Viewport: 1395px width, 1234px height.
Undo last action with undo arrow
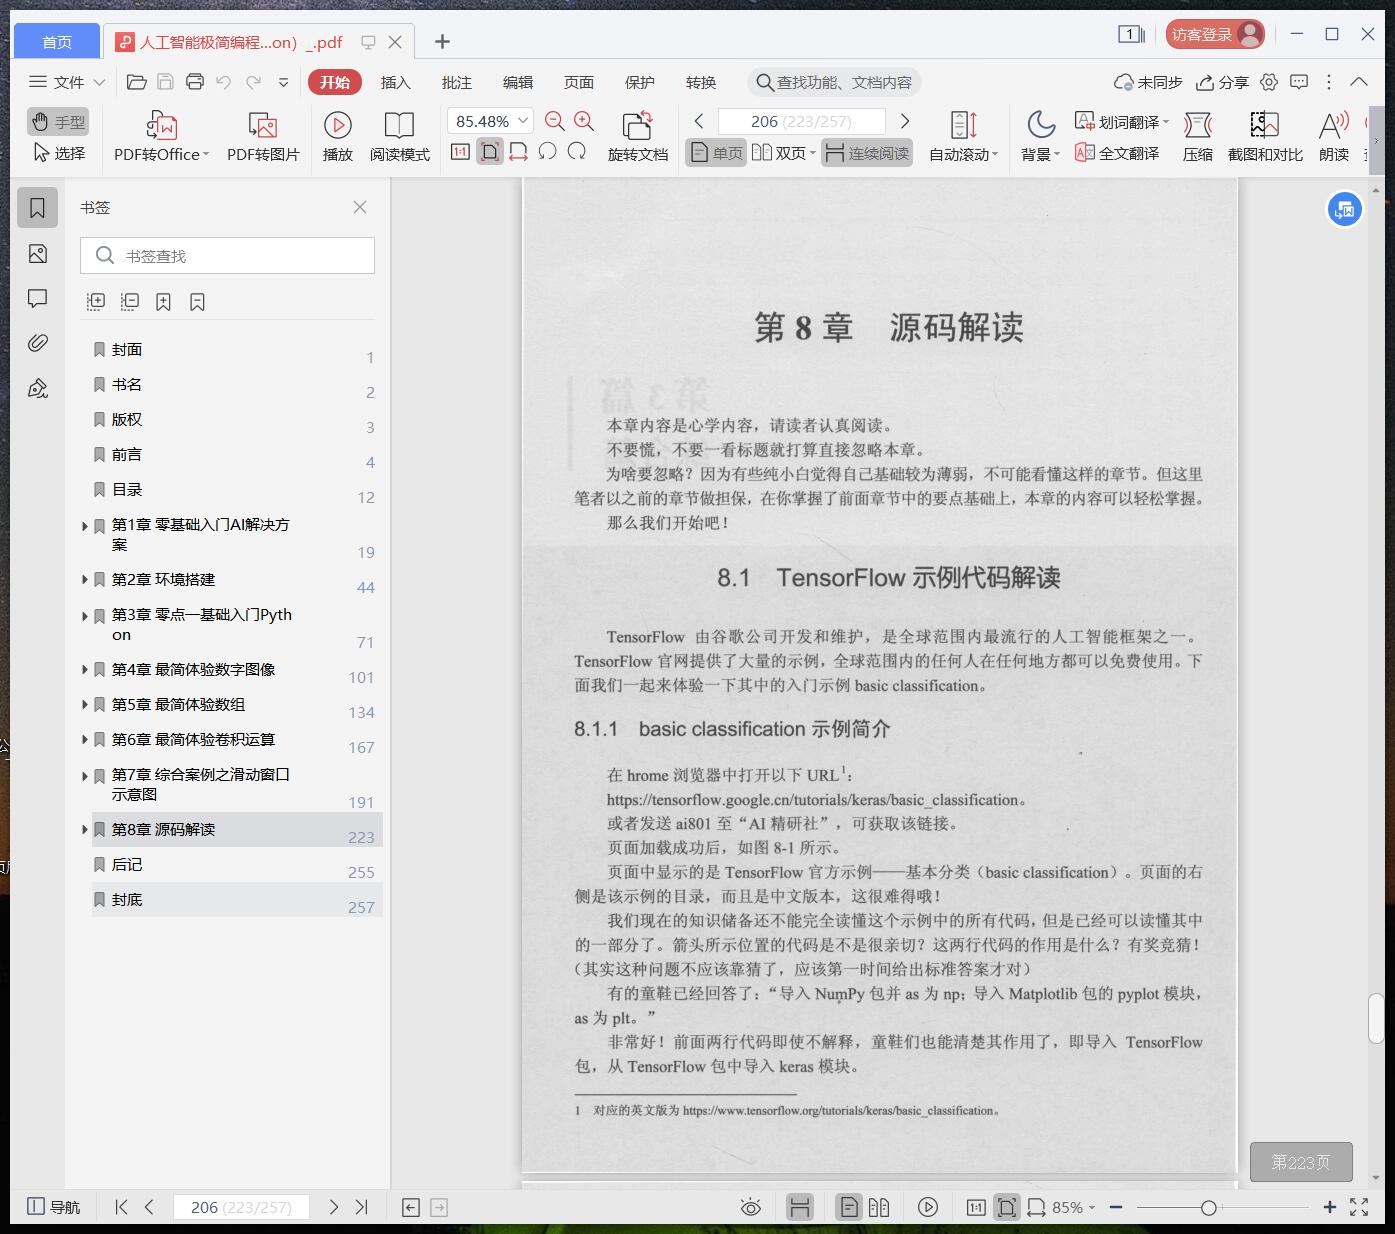224,82
